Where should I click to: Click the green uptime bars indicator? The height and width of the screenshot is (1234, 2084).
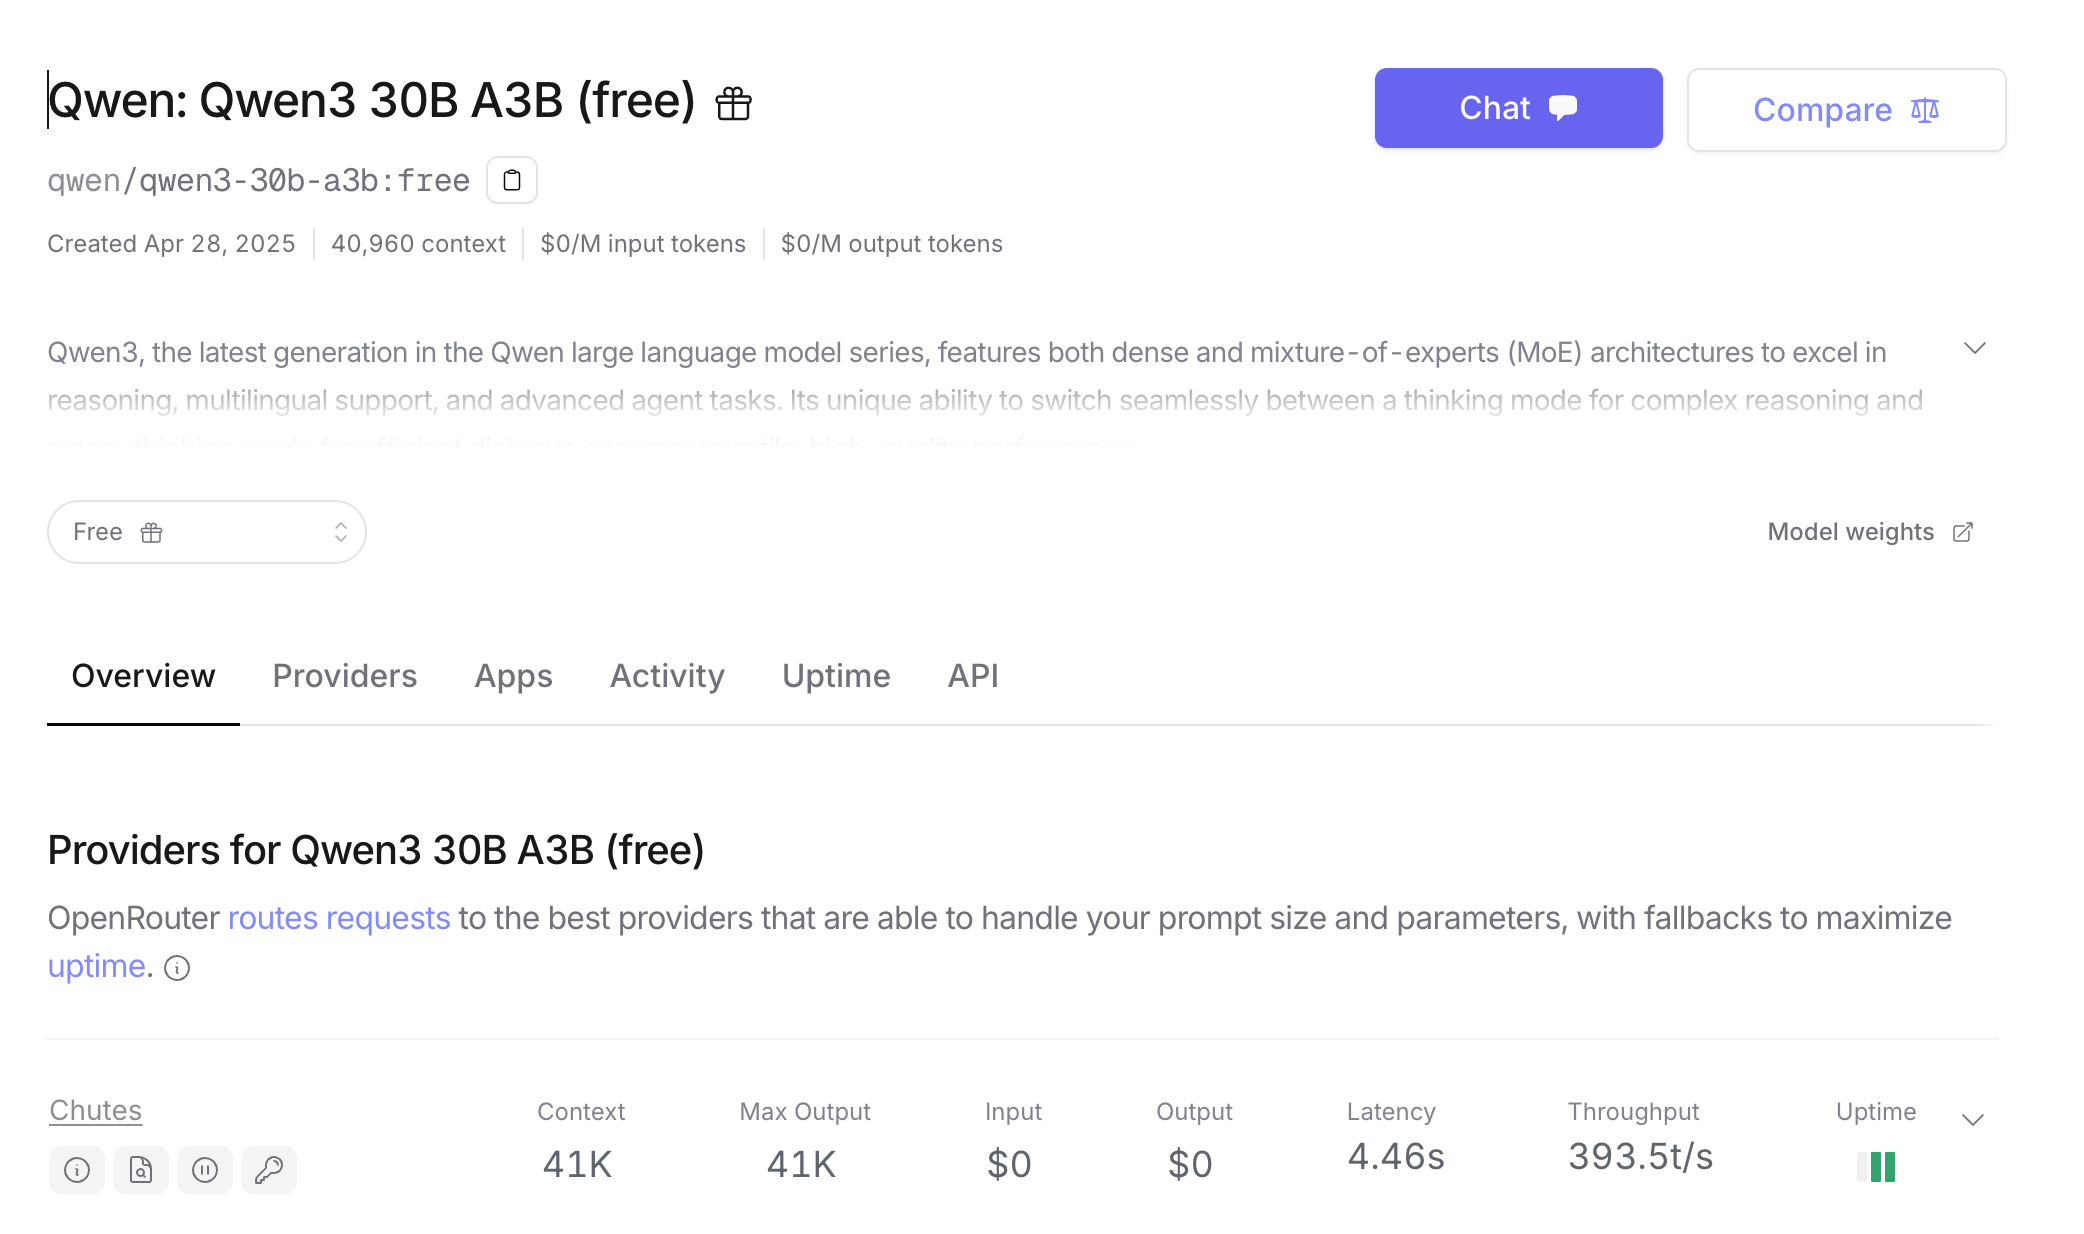pyautogui.click(x=1876, y=1167)
